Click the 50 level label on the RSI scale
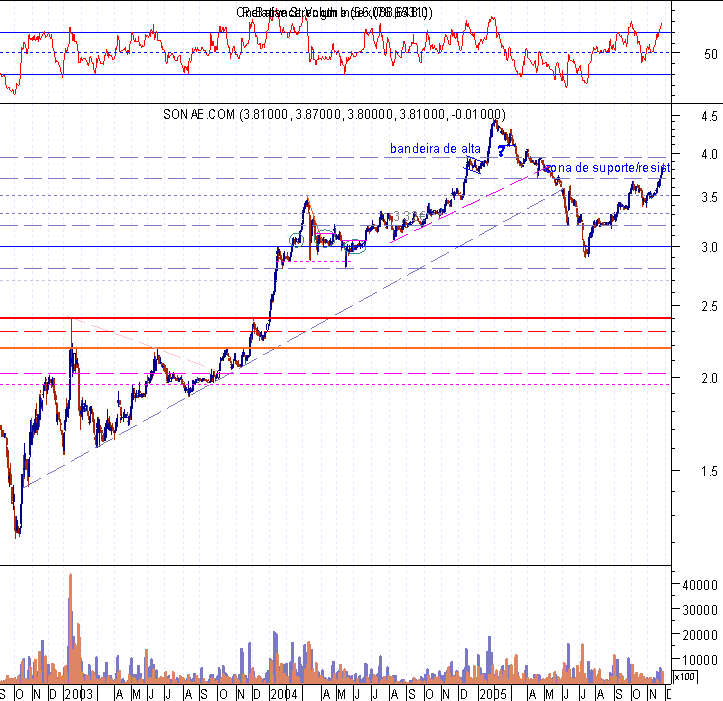Viewport: 723px width, 701px height. coord(711,54)
